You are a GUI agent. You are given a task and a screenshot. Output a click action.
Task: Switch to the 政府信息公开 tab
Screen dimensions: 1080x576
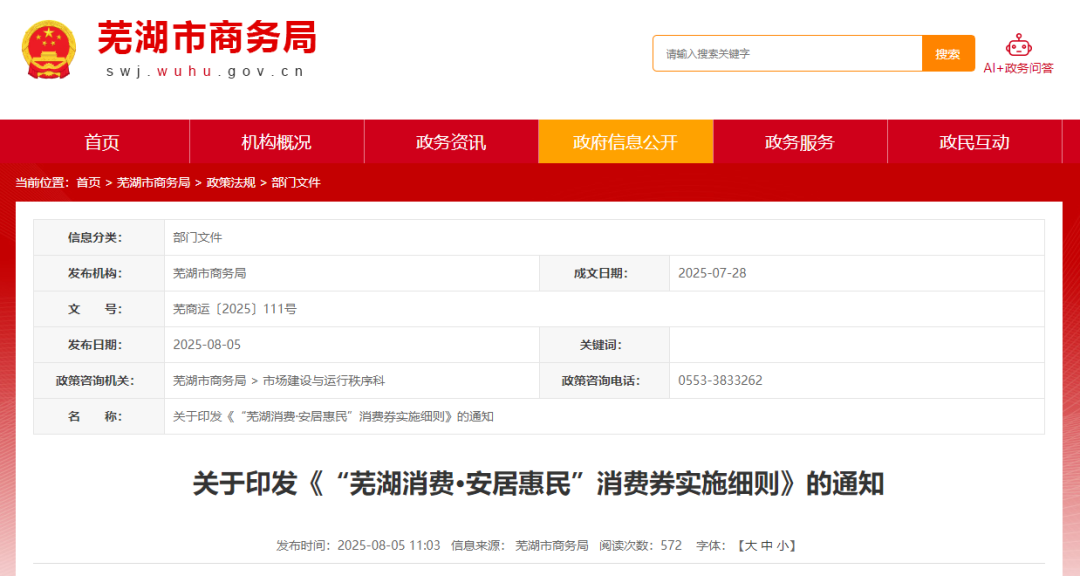626,142
